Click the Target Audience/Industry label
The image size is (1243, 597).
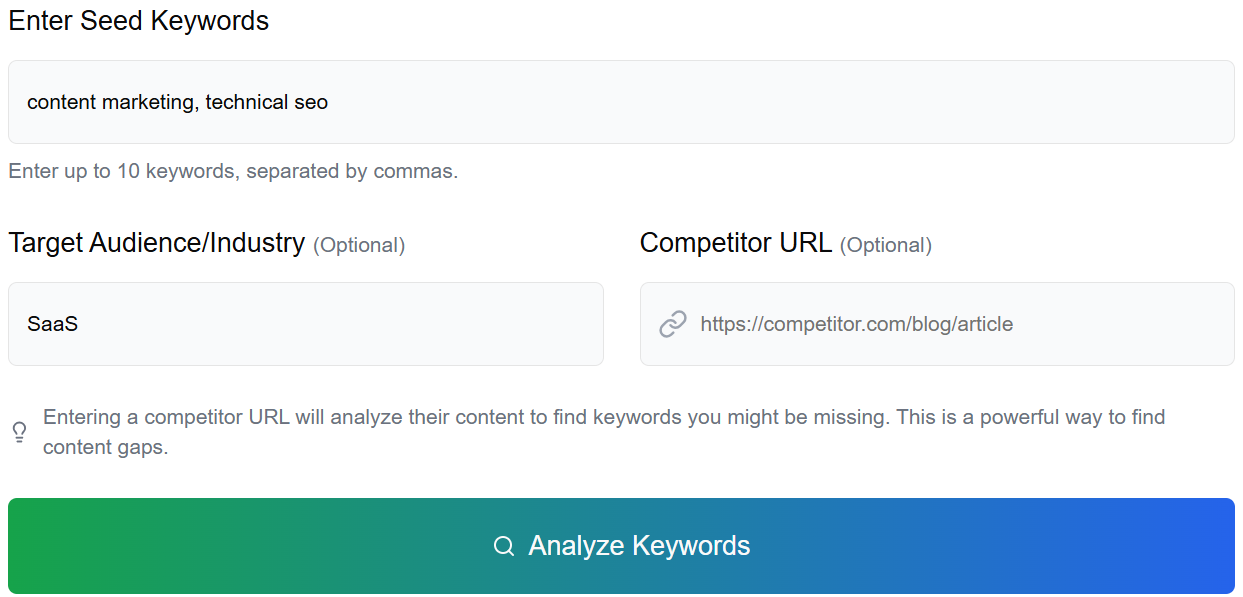pyautogui.click(x=157, y=243)
